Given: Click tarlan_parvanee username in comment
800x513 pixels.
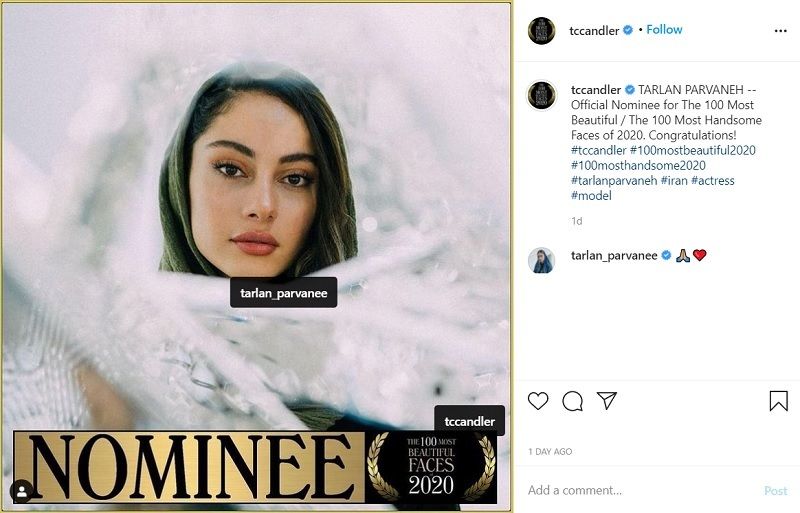Looking at the screenshot, I should [614, 255].
